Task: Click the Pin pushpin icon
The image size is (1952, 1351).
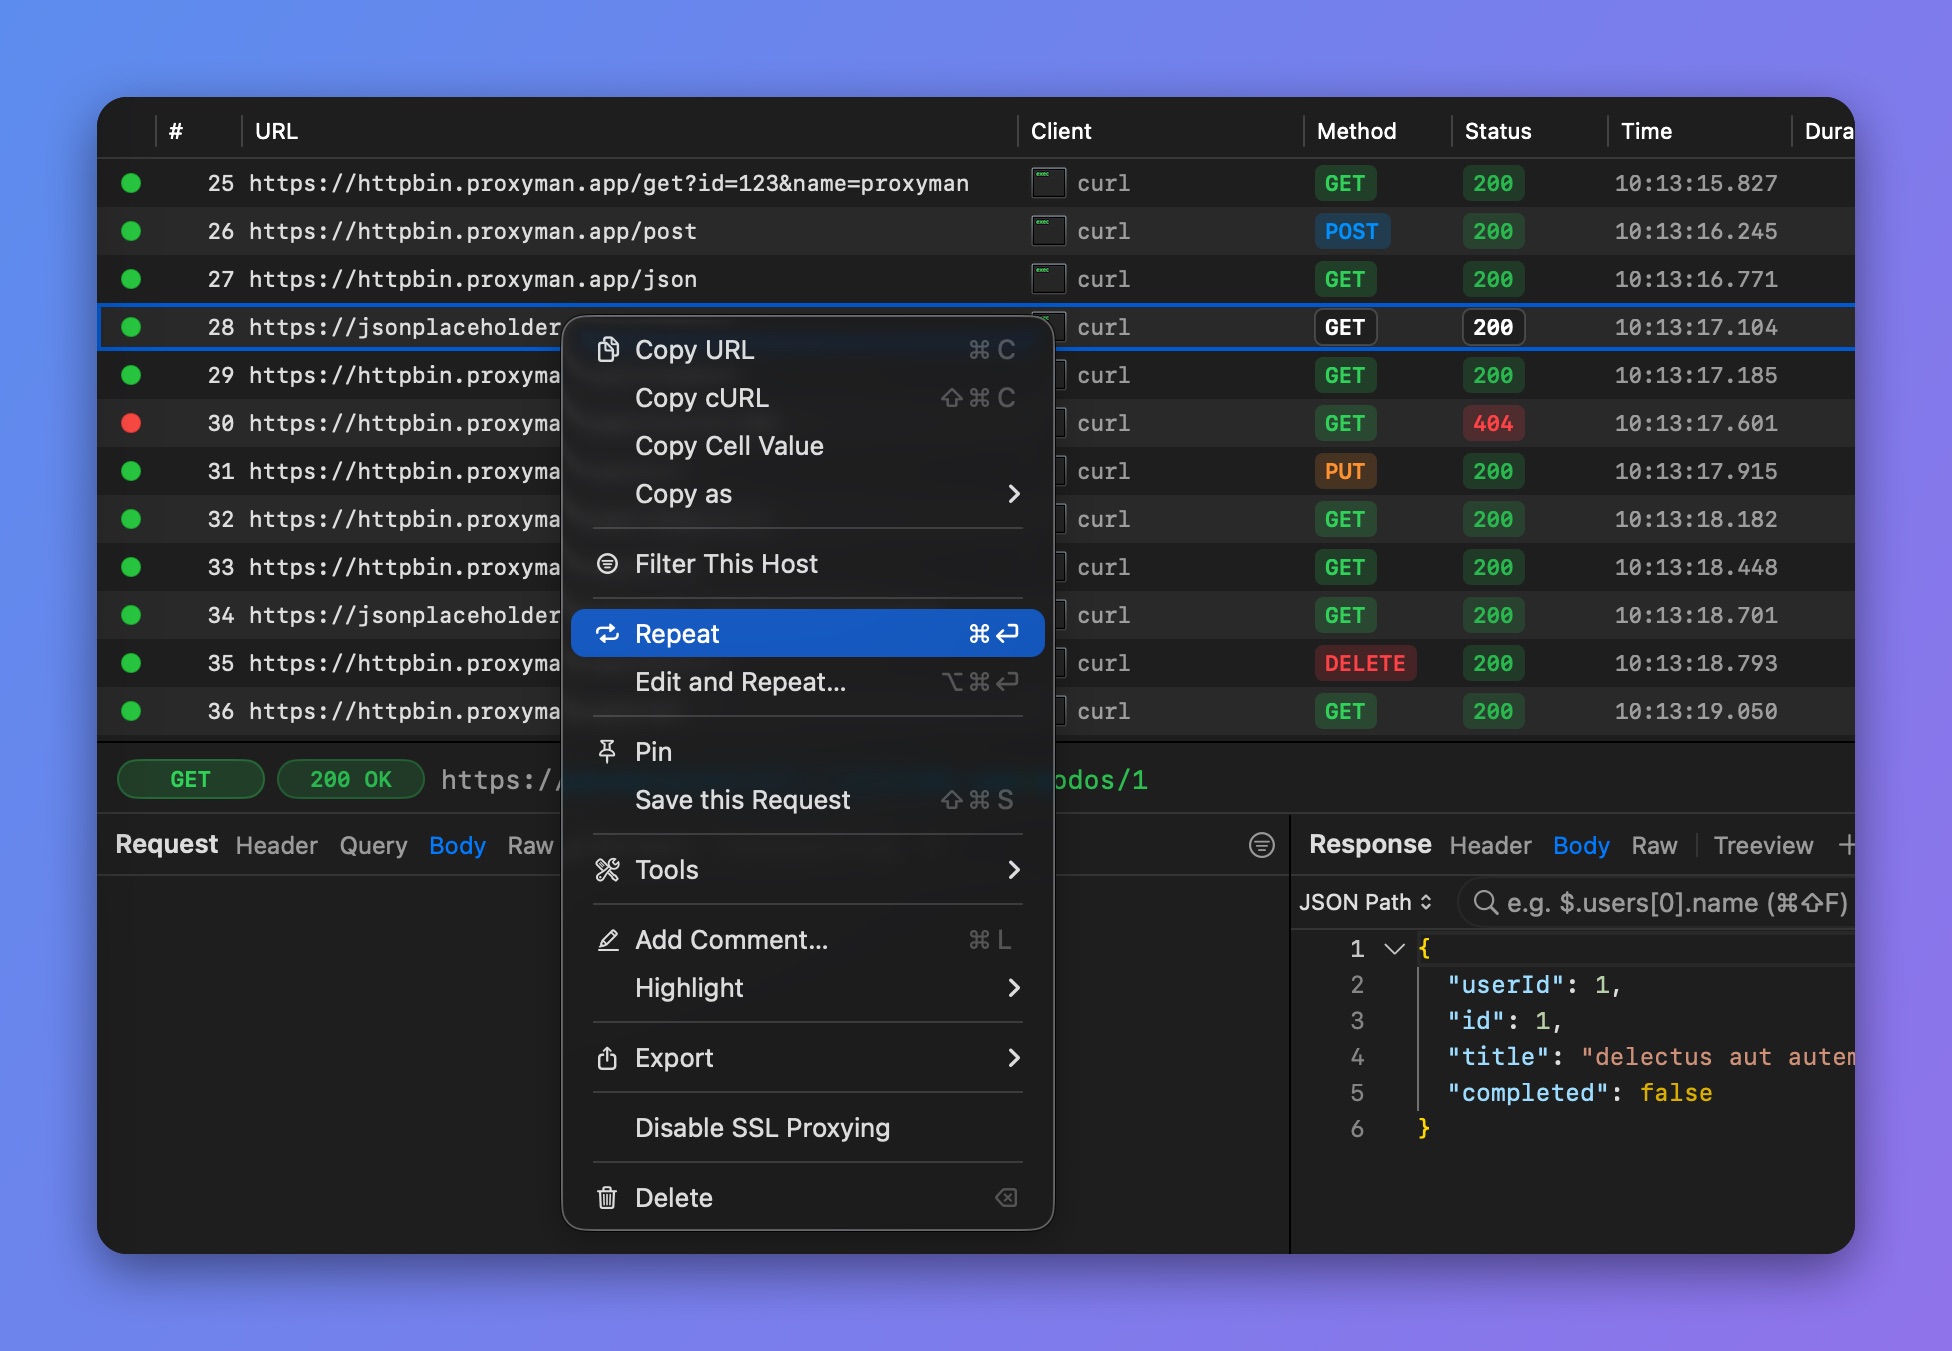Action: point(607,752)
